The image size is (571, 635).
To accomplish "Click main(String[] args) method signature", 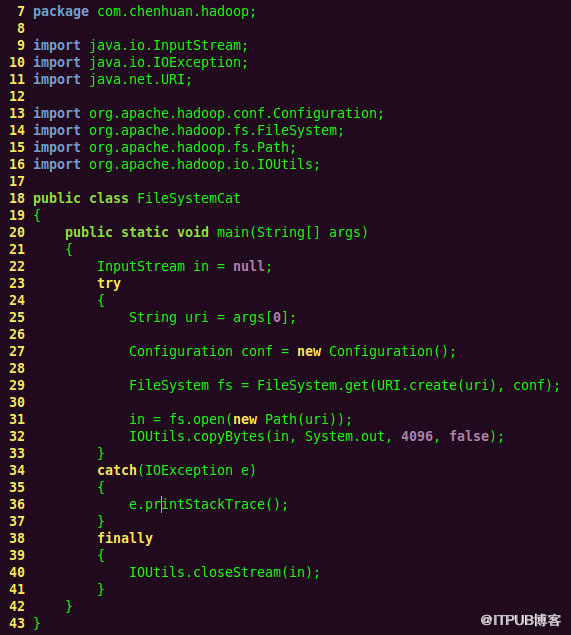I will coord(292,232).
